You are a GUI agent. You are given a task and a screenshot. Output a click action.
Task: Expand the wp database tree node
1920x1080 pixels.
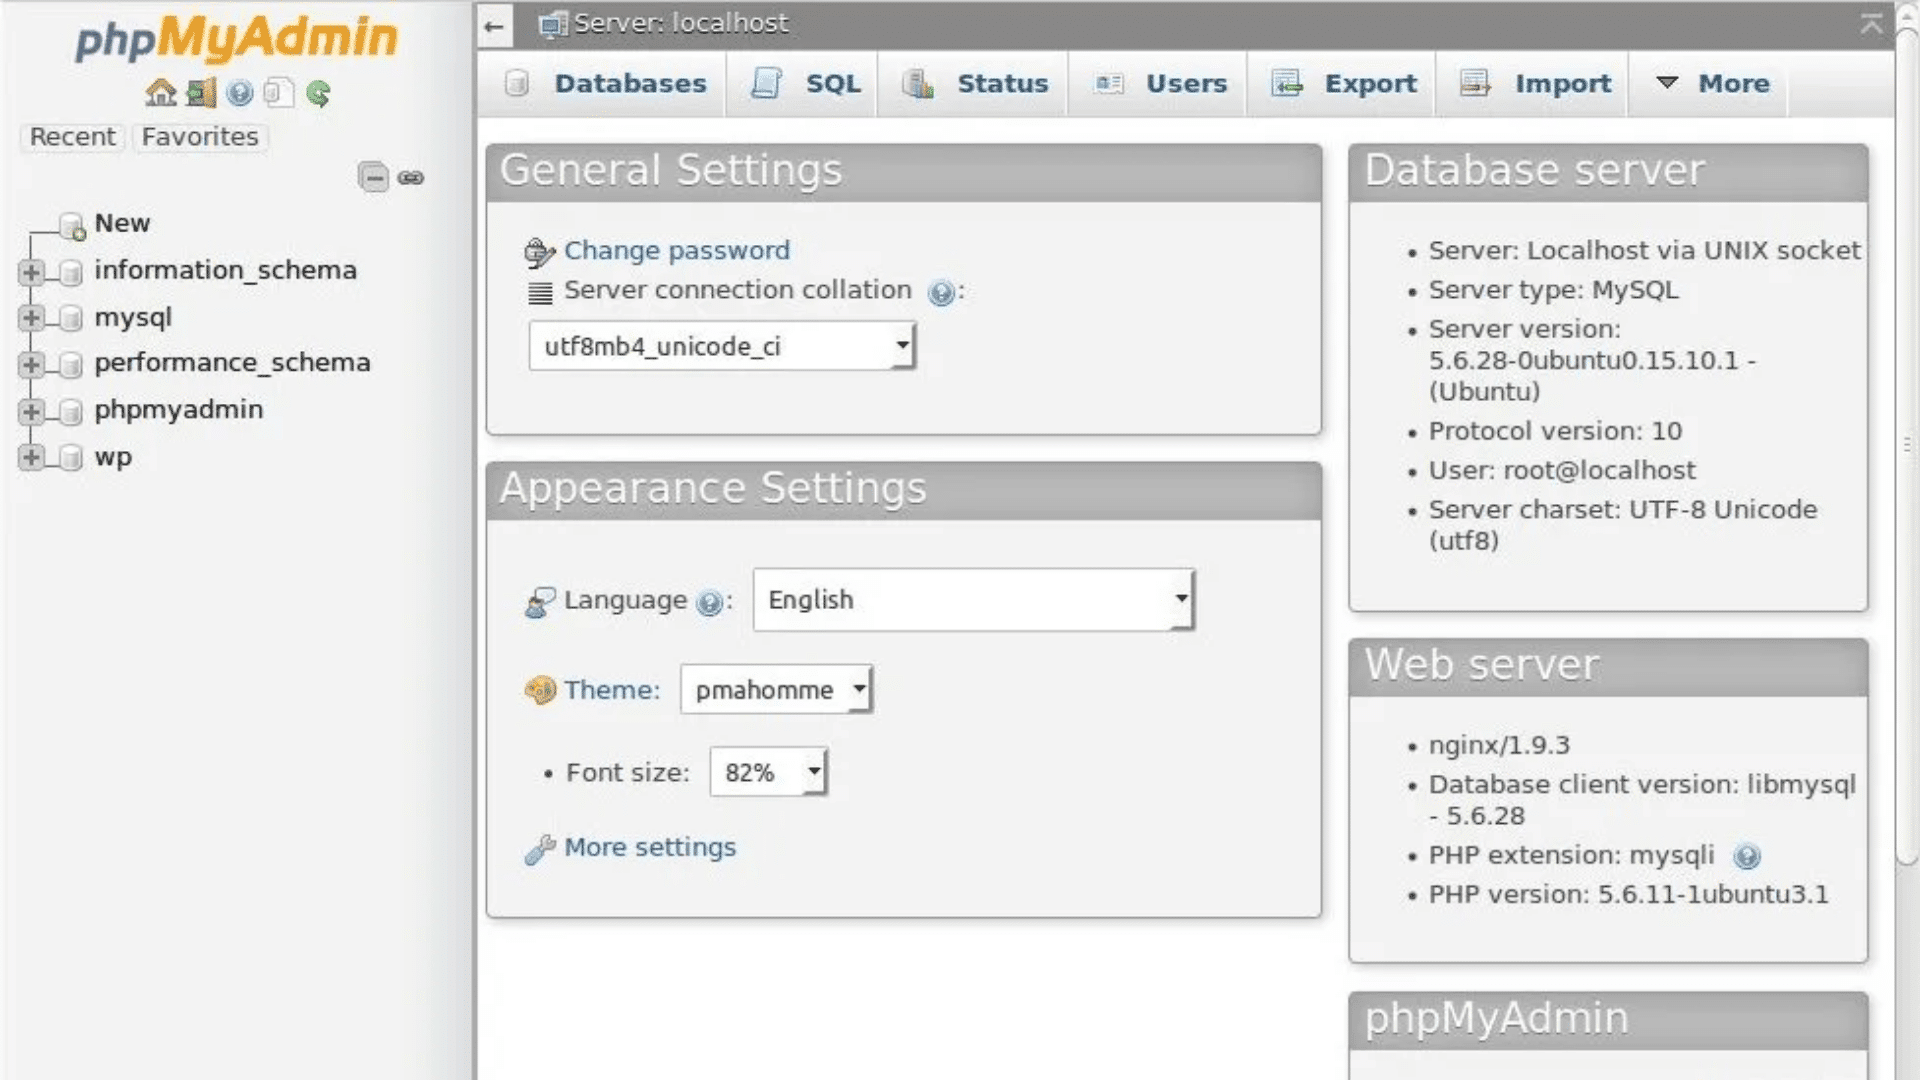29,458
